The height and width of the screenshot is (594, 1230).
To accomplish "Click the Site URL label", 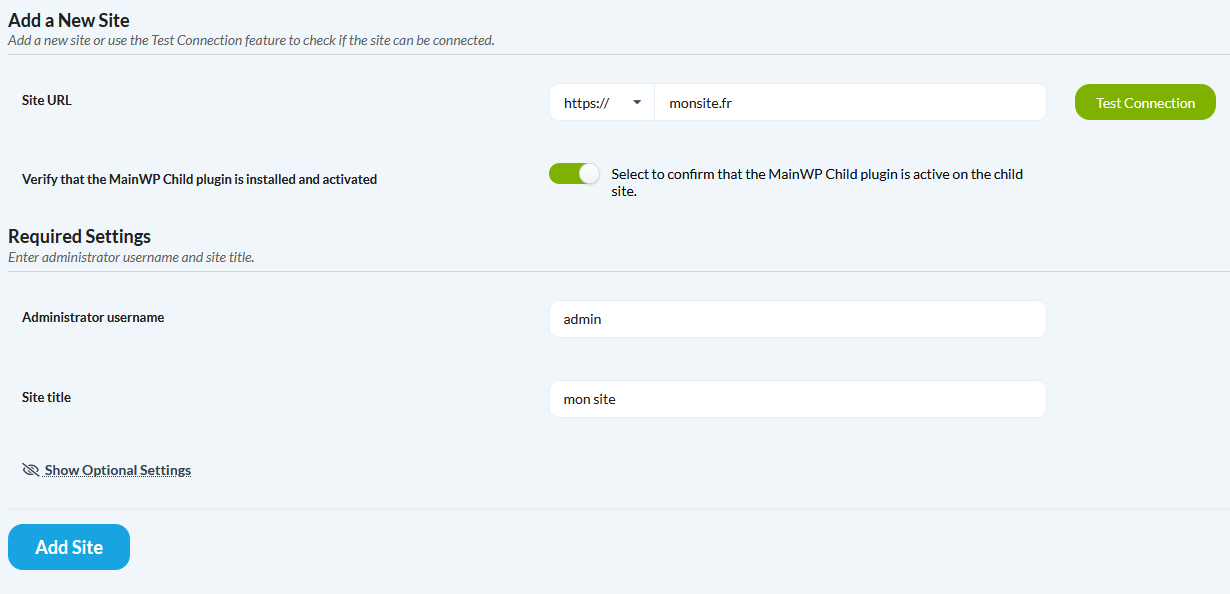I will [47, 100].
